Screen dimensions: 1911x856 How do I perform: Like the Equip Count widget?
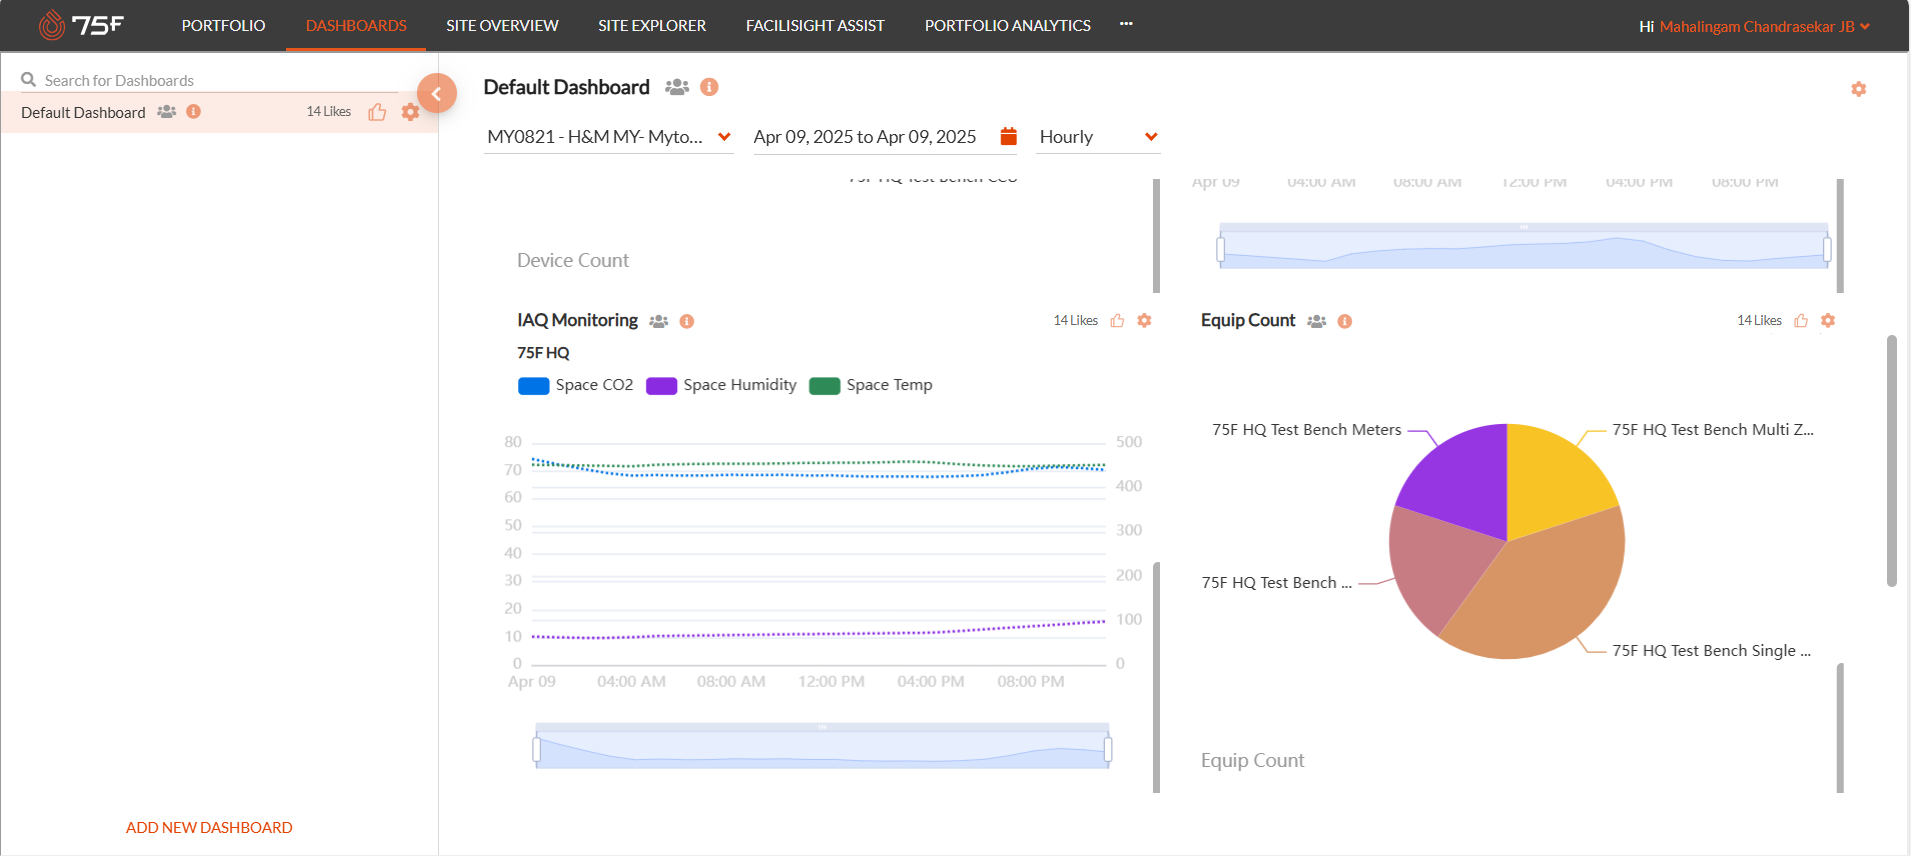pyautogui.click(x=1801, y=321)
